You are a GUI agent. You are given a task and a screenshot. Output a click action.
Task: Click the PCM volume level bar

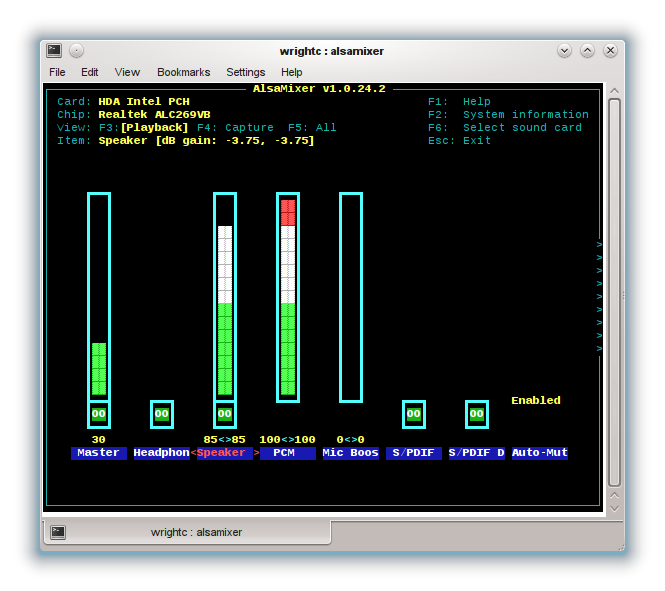click(x=287, y=296)
